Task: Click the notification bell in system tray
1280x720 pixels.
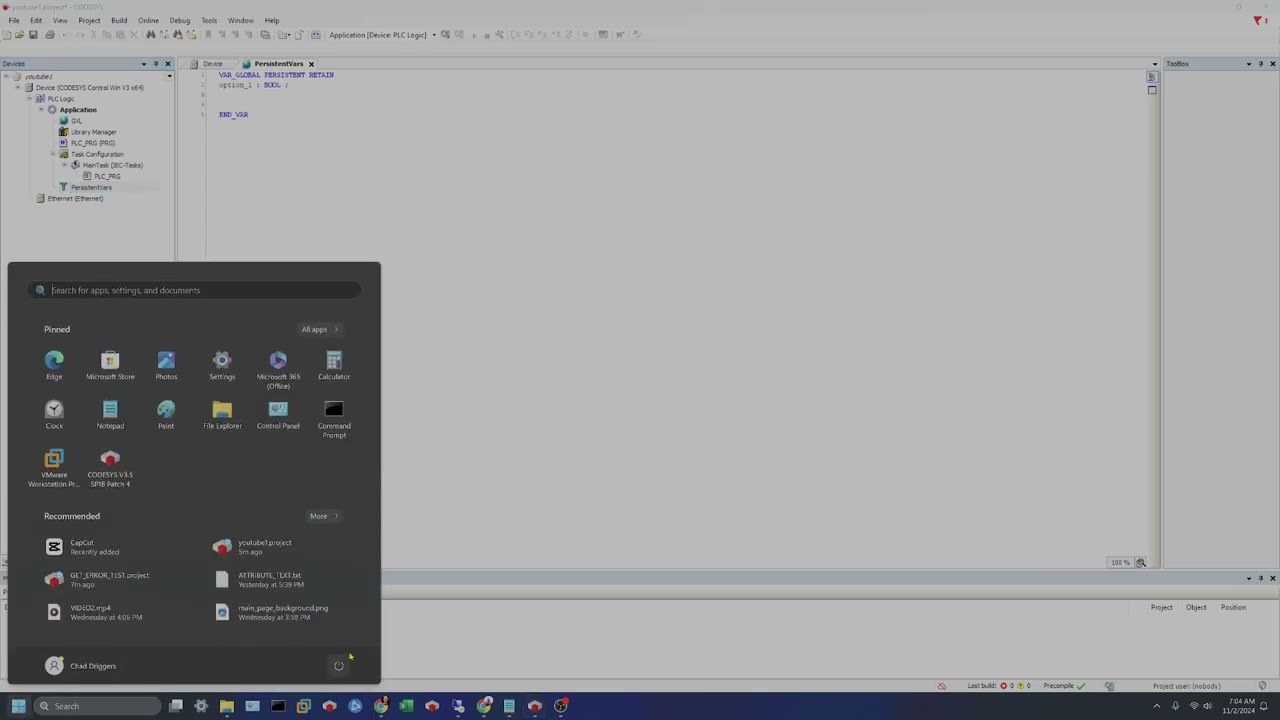Action: click(1264, 706)
